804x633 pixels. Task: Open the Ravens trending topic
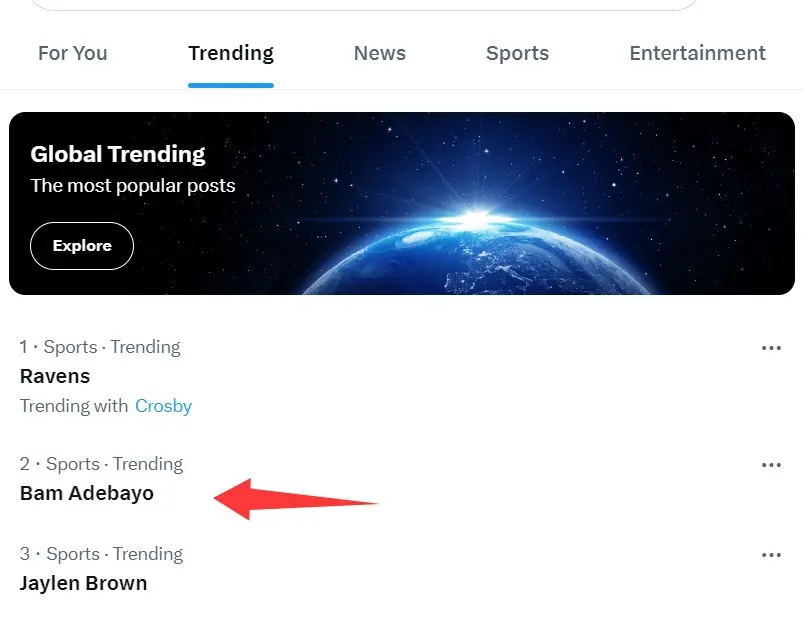[x=55, y=377]
